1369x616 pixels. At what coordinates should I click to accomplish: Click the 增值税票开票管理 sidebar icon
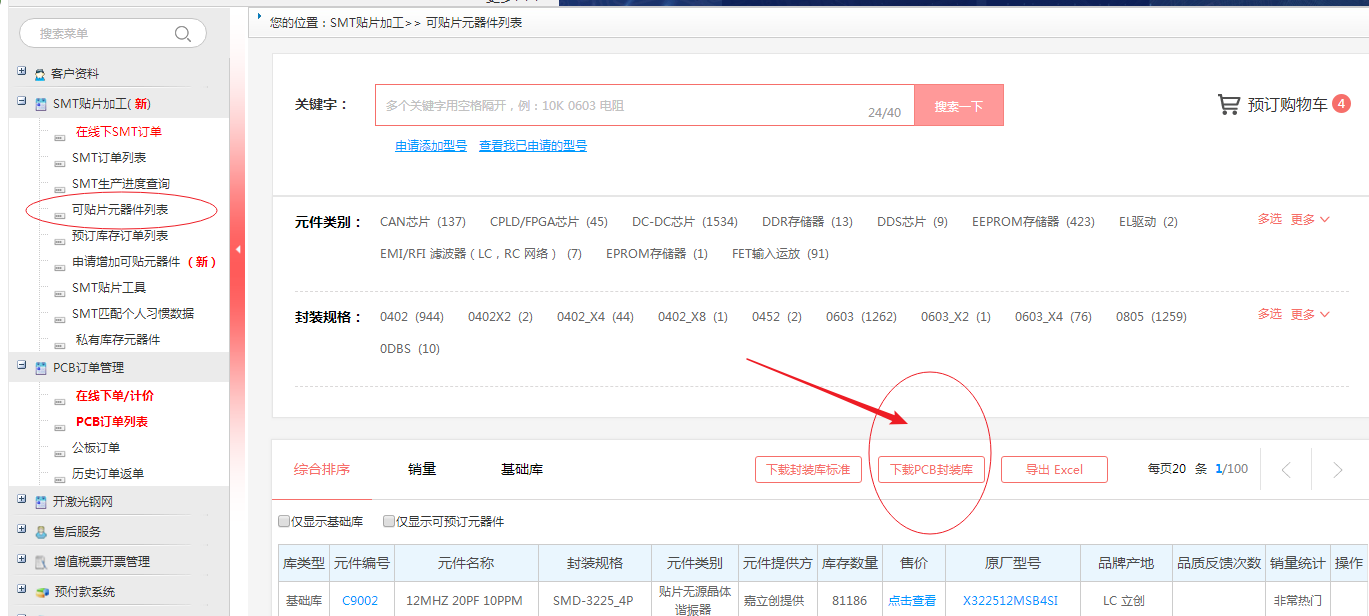click(41, 562)
